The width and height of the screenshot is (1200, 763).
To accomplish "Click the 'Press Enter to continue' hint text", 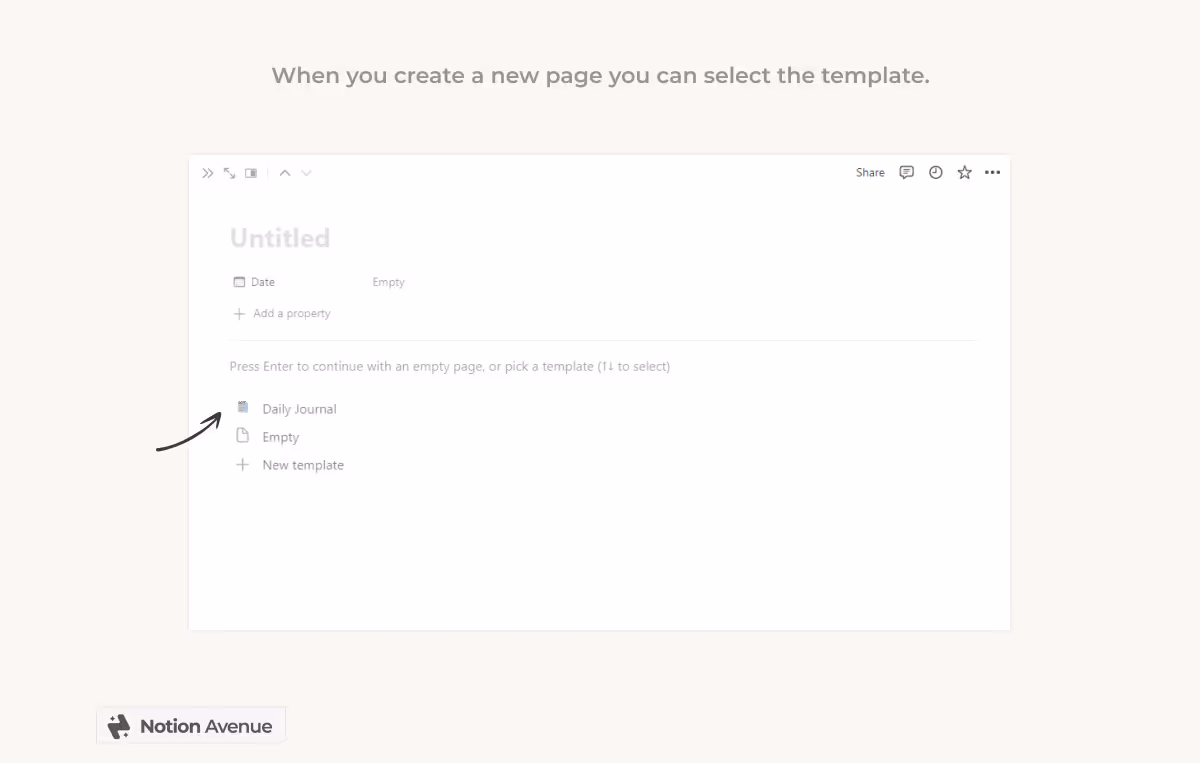I will [x=450, y=367].
